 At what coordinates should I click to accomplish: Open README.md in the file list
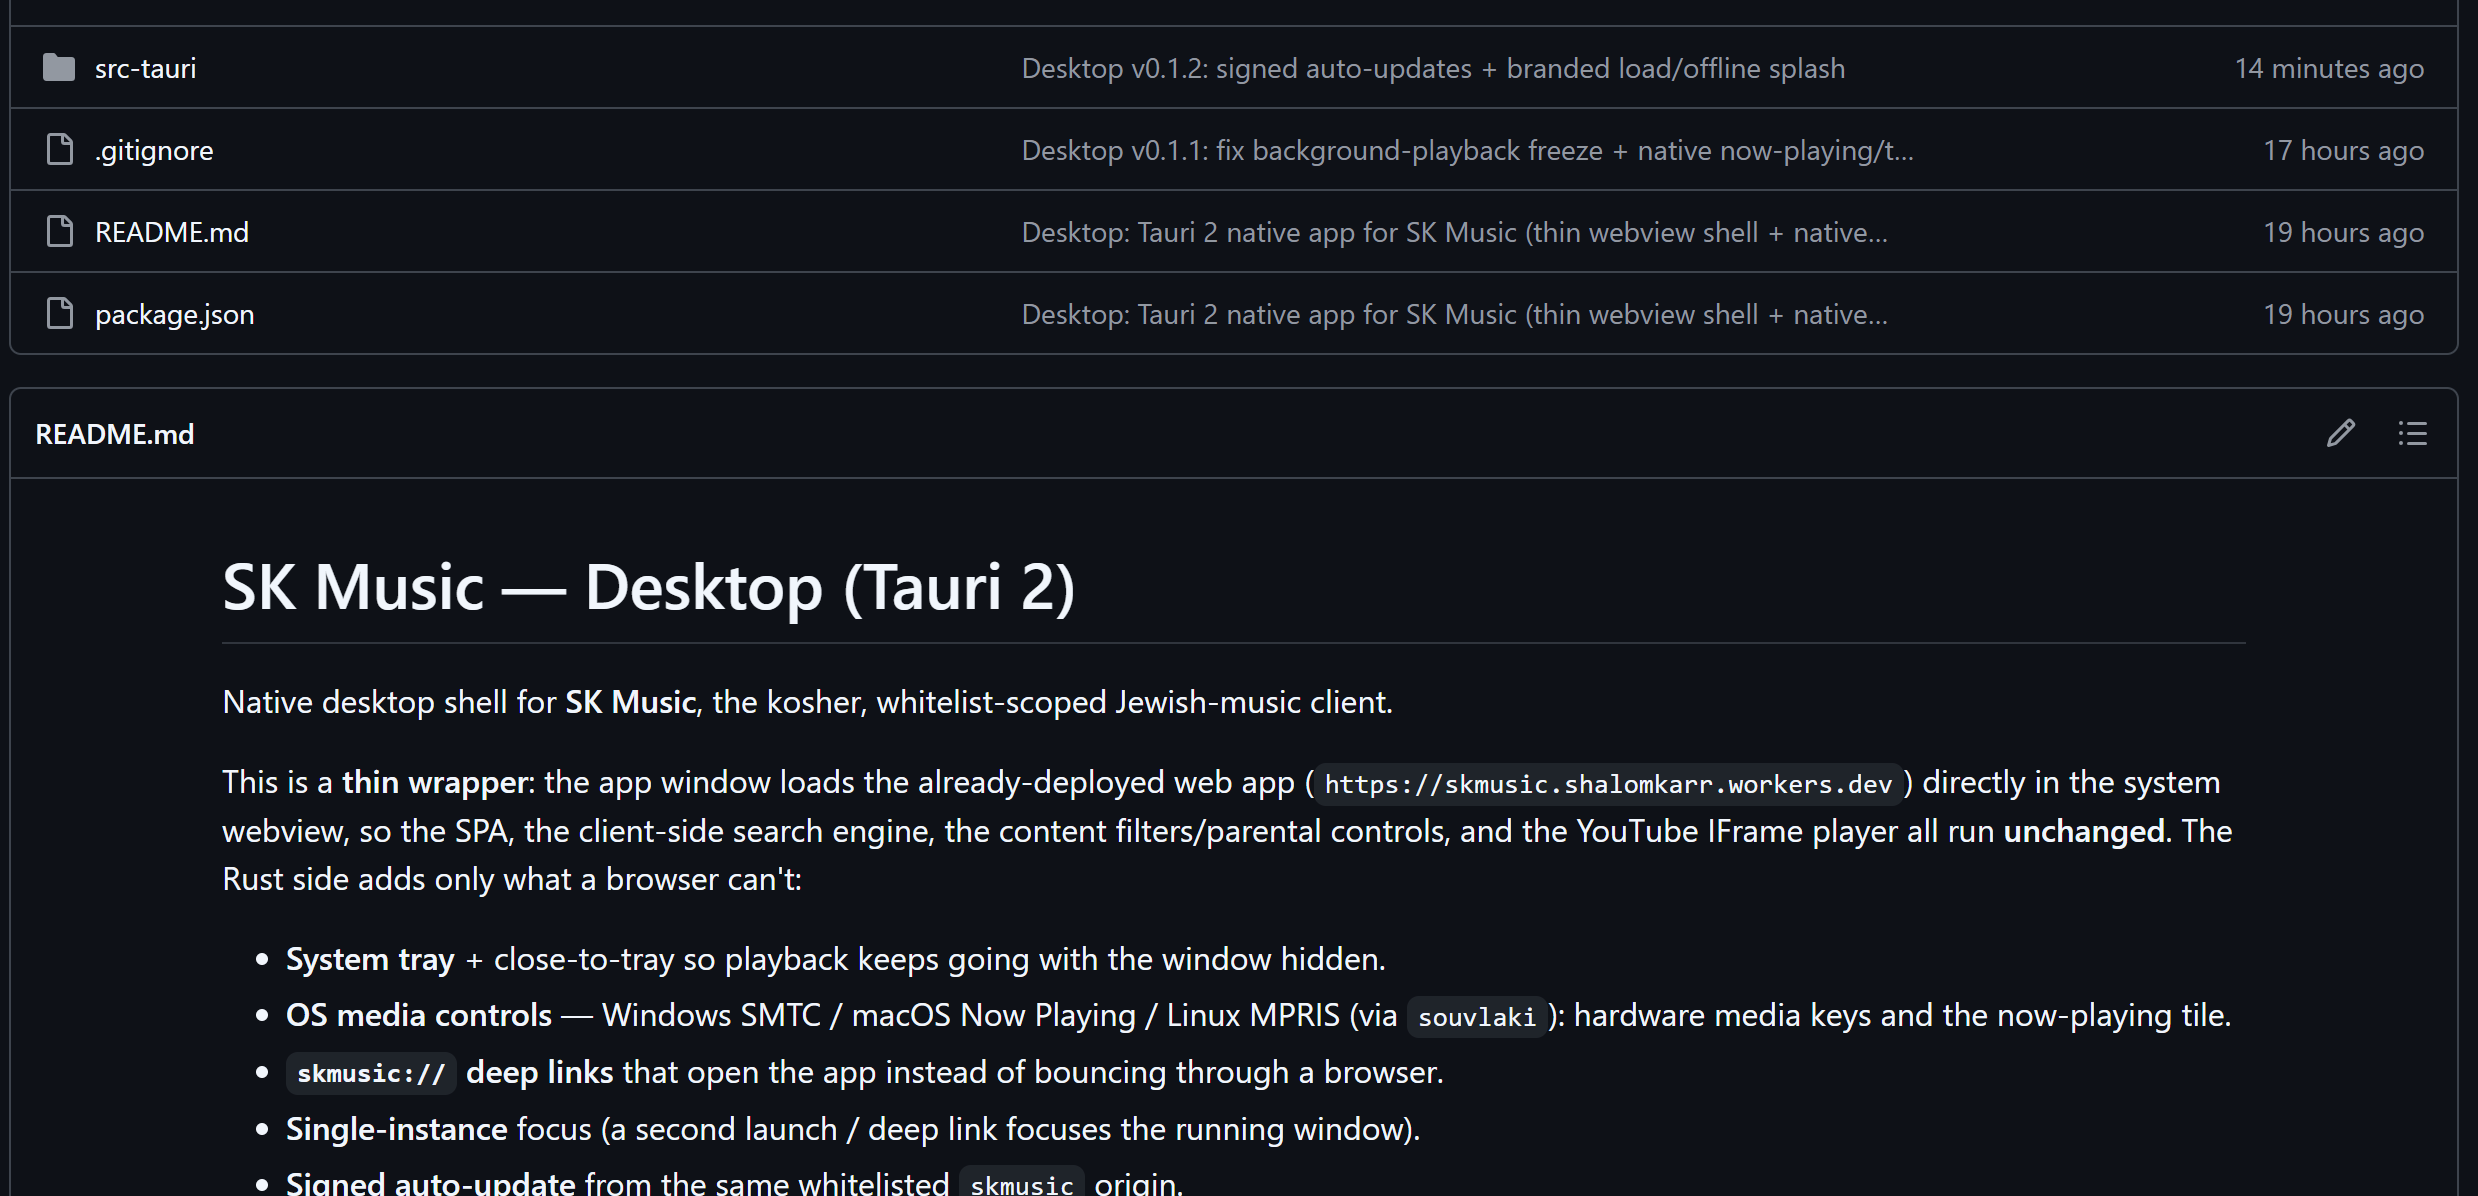[x=172, y=232]
